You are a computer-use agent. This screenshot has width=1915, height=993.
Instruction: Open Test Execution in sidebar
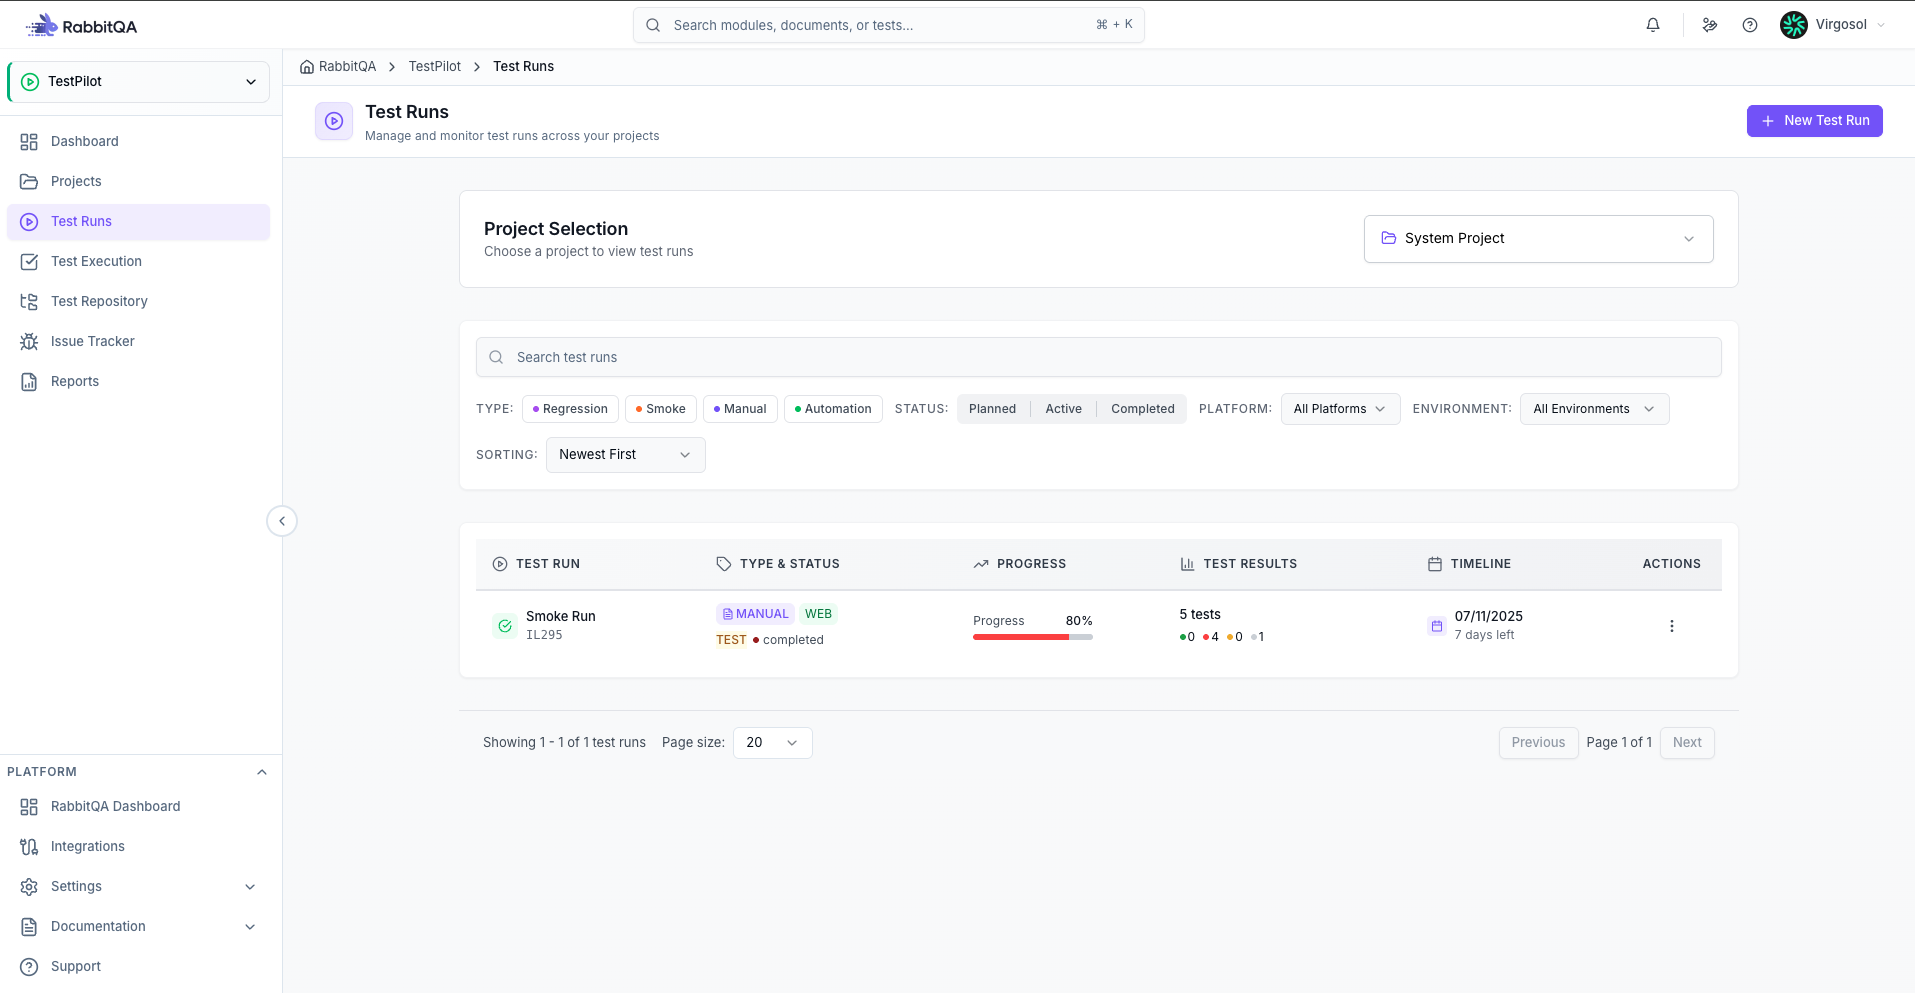click(138, 262)
